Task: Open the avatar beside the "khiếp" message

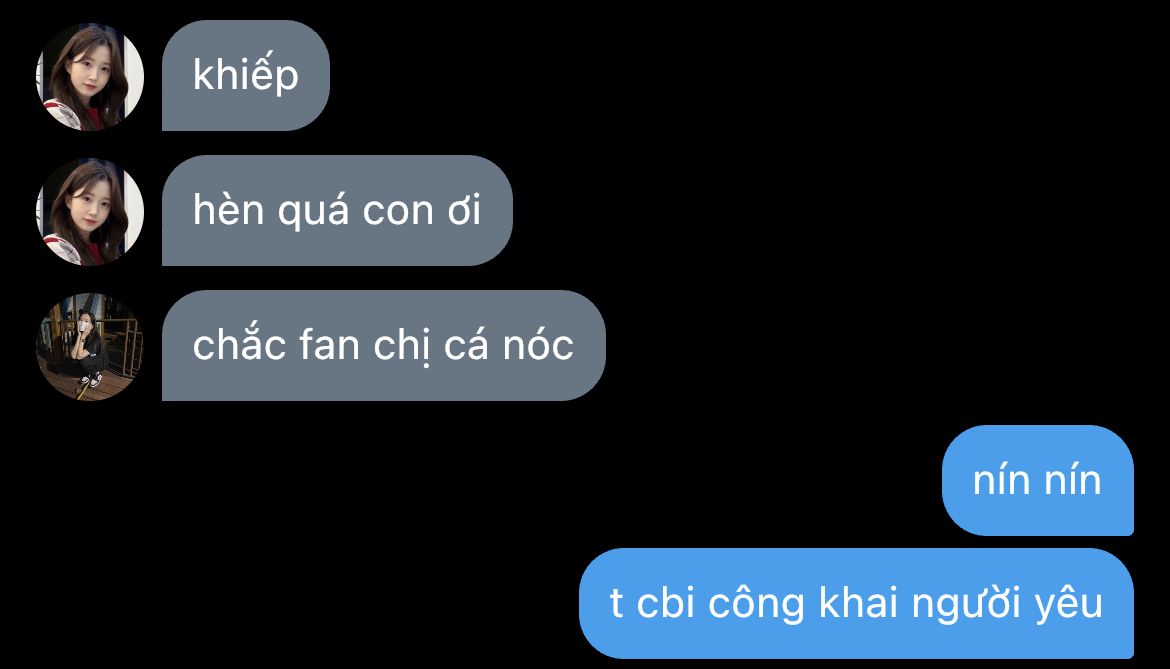Action: 90,77
